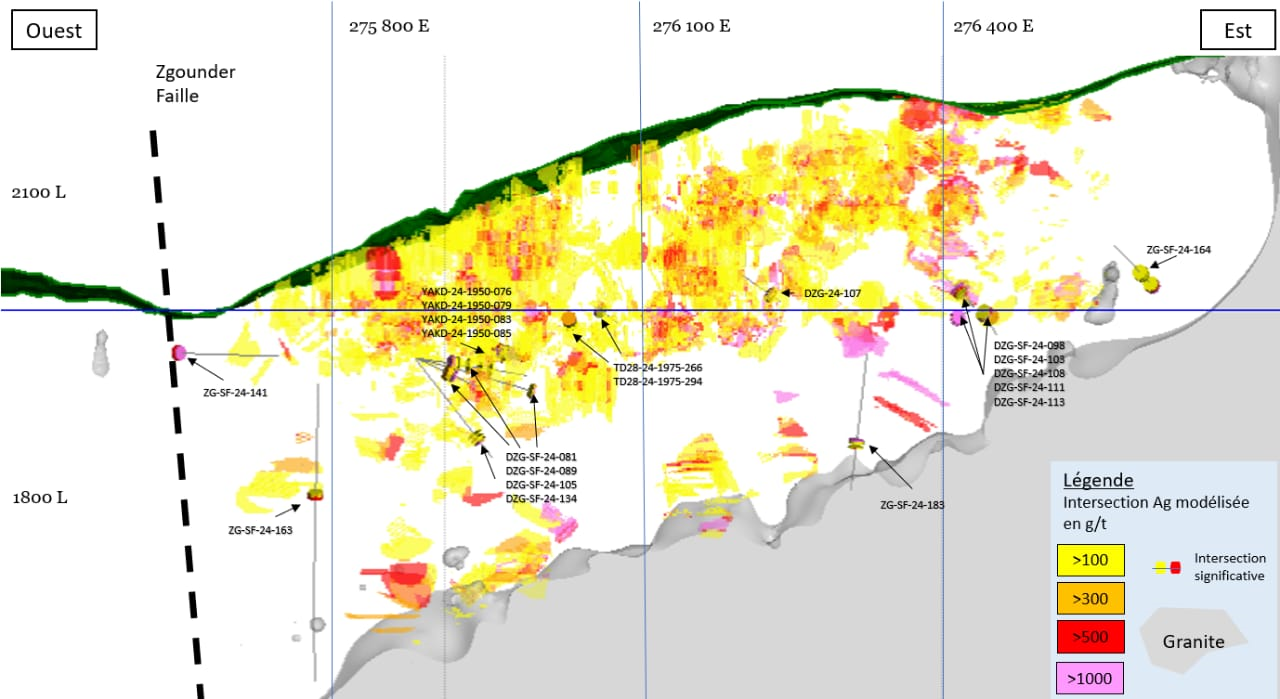Click the ZG-SF-24-163 drillhole intersection marker
Image resolution: width=1280 pixels, height=699 pixels.
coord(316,494)
